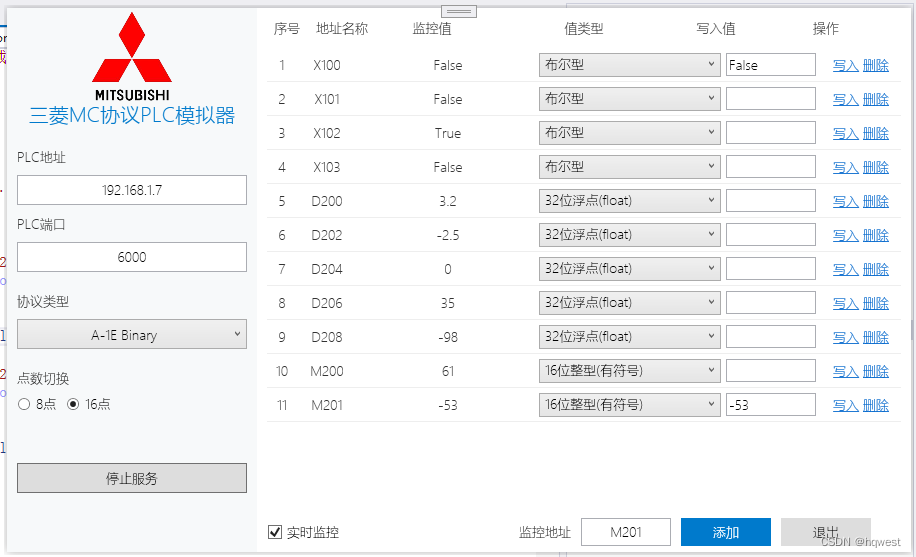Click the drag handle at top of window
Screen dimensions: 916x557
[x=459, y=11]
